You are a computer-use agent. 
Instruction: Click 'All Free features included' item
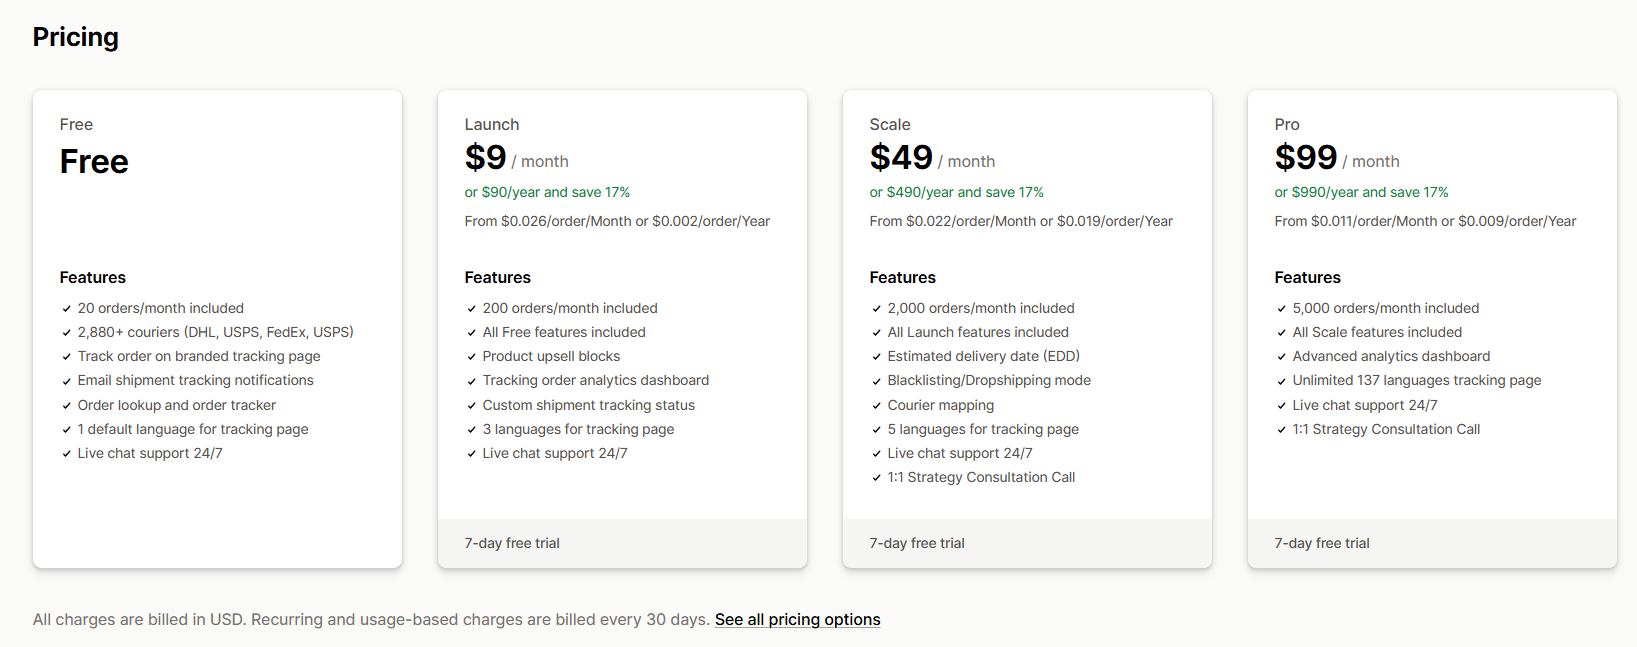click(564, 332)
